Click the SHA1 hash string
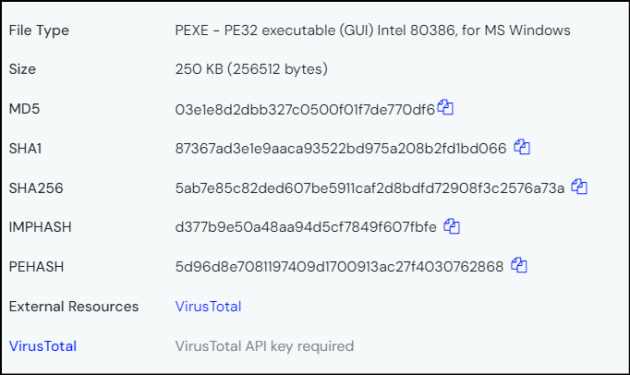This screenshot has width=630, height=375. click(341, 149)
